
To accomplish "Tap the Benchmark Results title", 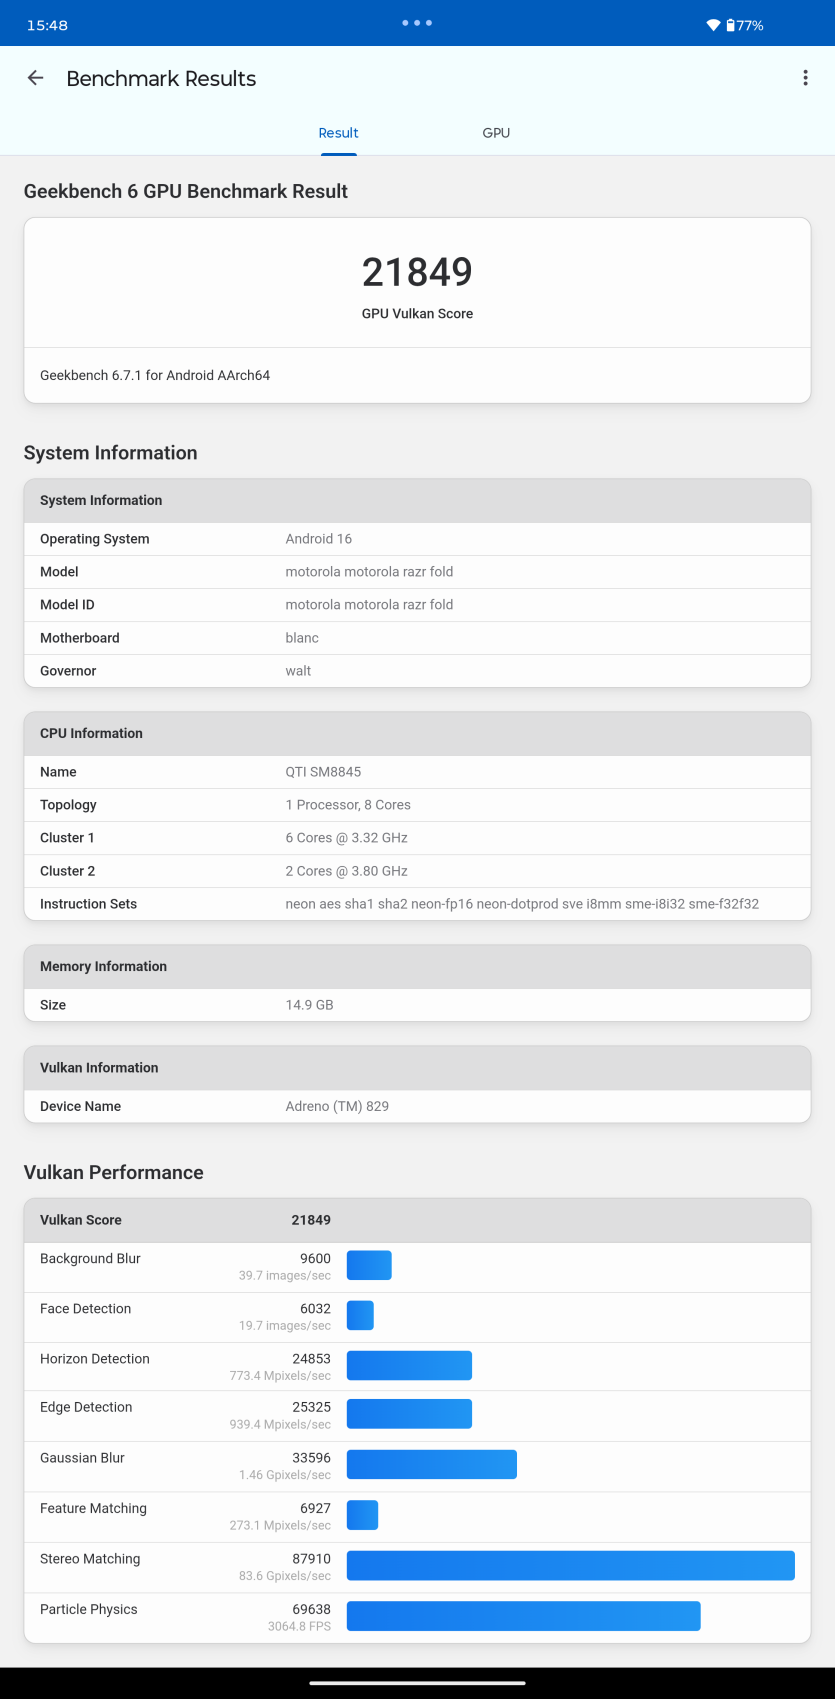I will click(161, 78).
